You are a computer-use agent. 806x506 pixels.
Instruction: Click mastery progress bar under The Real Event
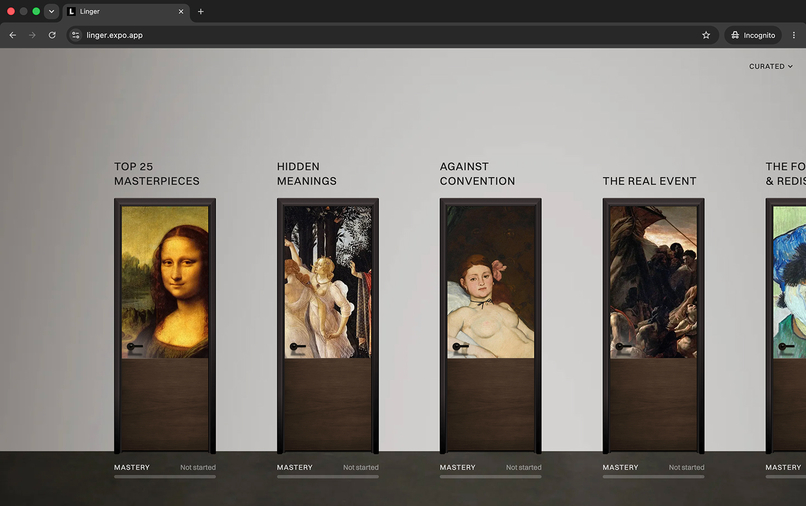click(653, 477)
